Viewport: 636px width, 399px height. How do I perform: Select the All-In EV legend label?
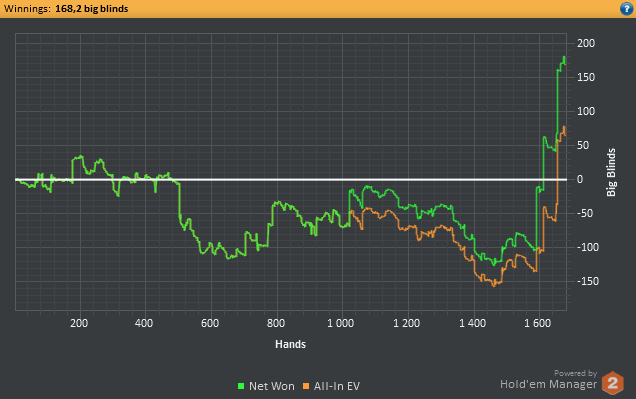337,386
